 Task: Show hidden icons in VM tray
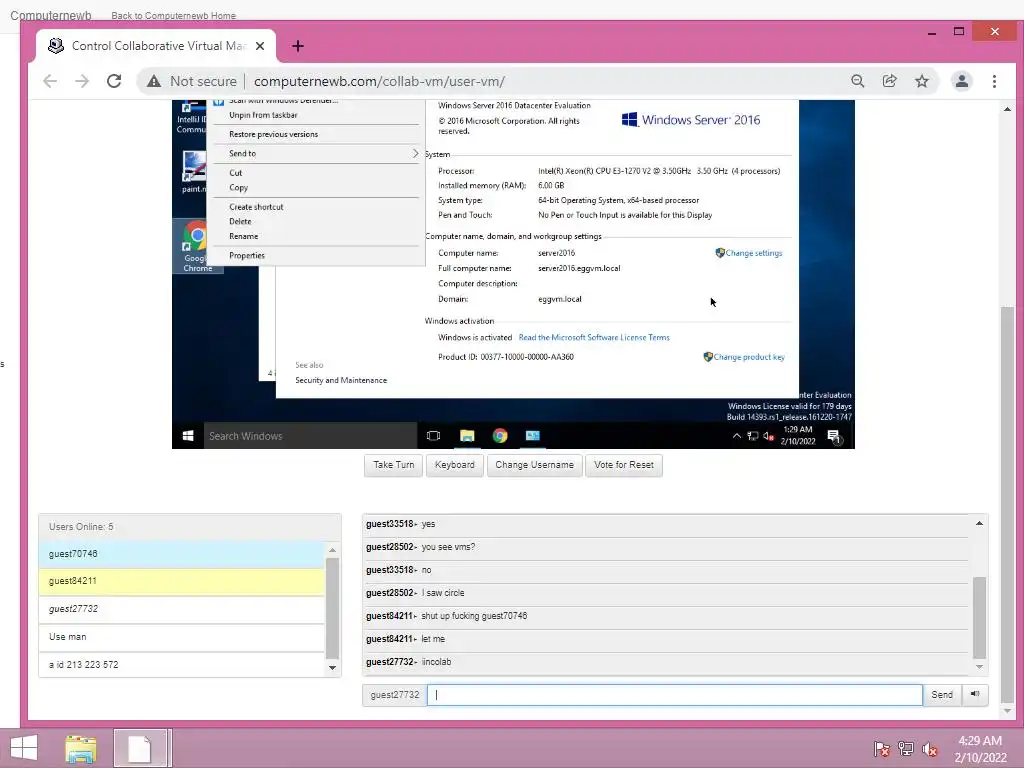737,436
